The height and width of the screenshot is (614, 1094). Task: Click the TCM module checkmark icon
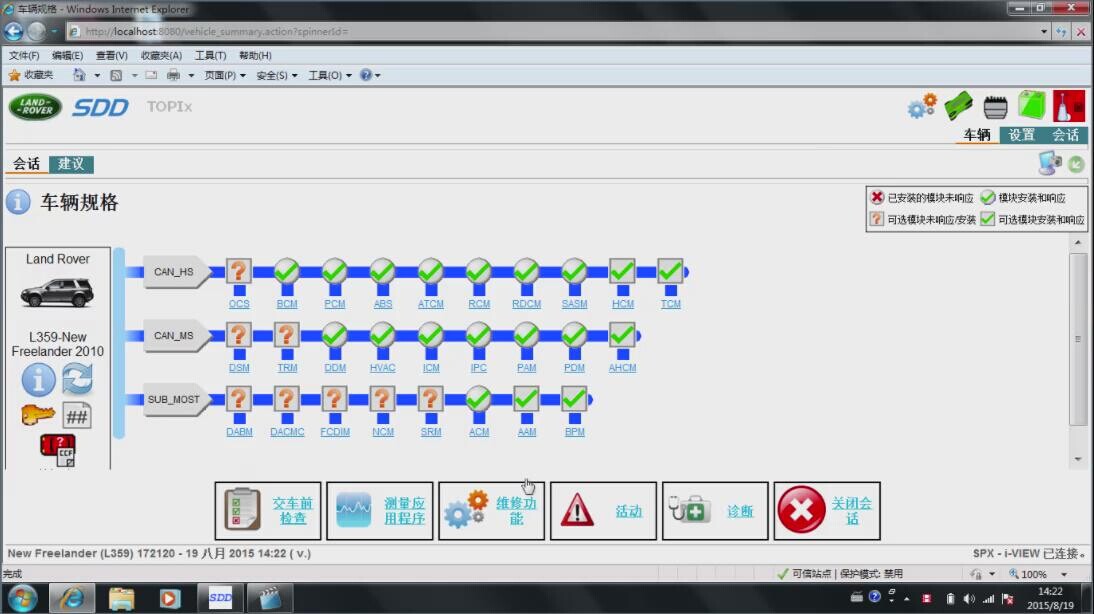click(x=670, y=271)
